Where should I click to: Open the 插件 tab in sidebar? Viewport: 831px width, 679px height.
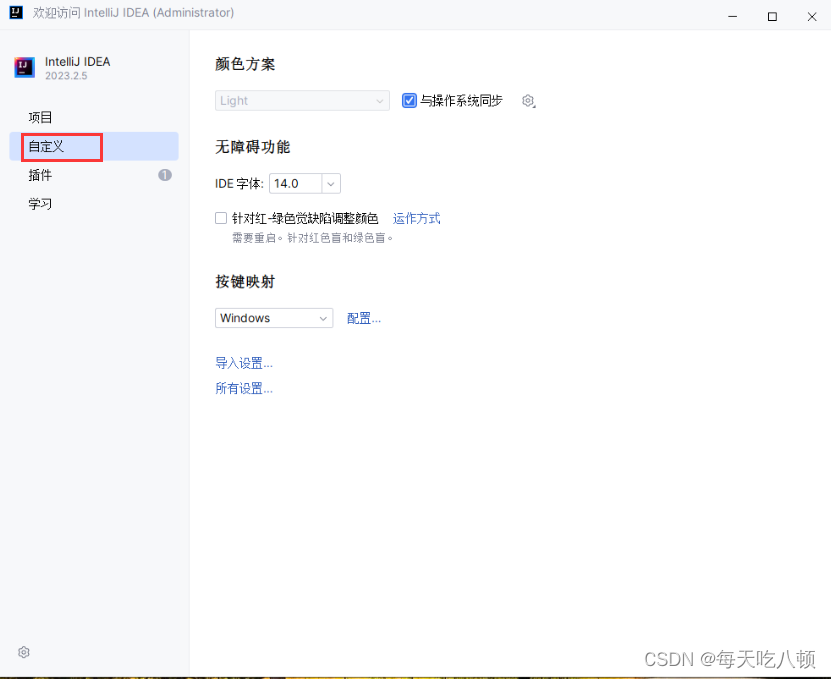[94, 175]
